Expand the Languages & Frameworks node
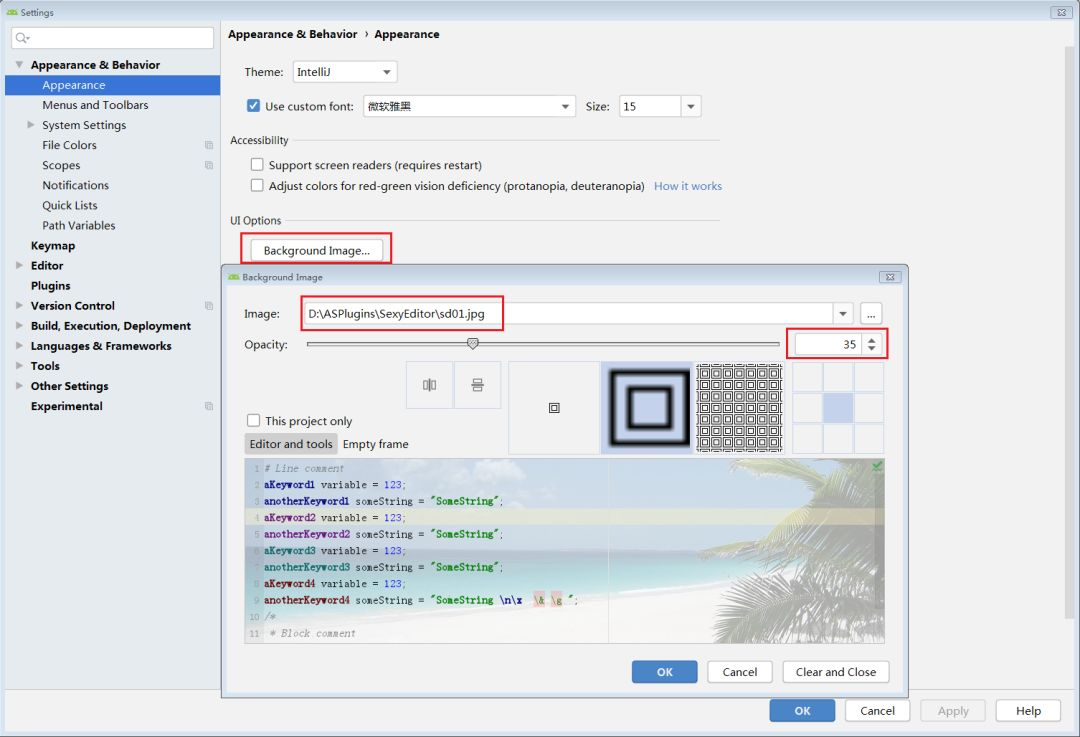1080x737 pixels. pos(19,345)
